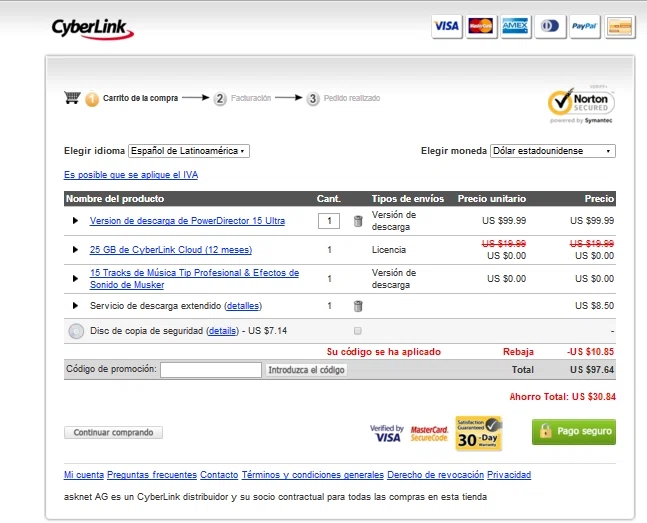This screenshot has width=647, height=523.
Task: Open the Preguntas frecuentes link
Action: click(x=152, y=475)
